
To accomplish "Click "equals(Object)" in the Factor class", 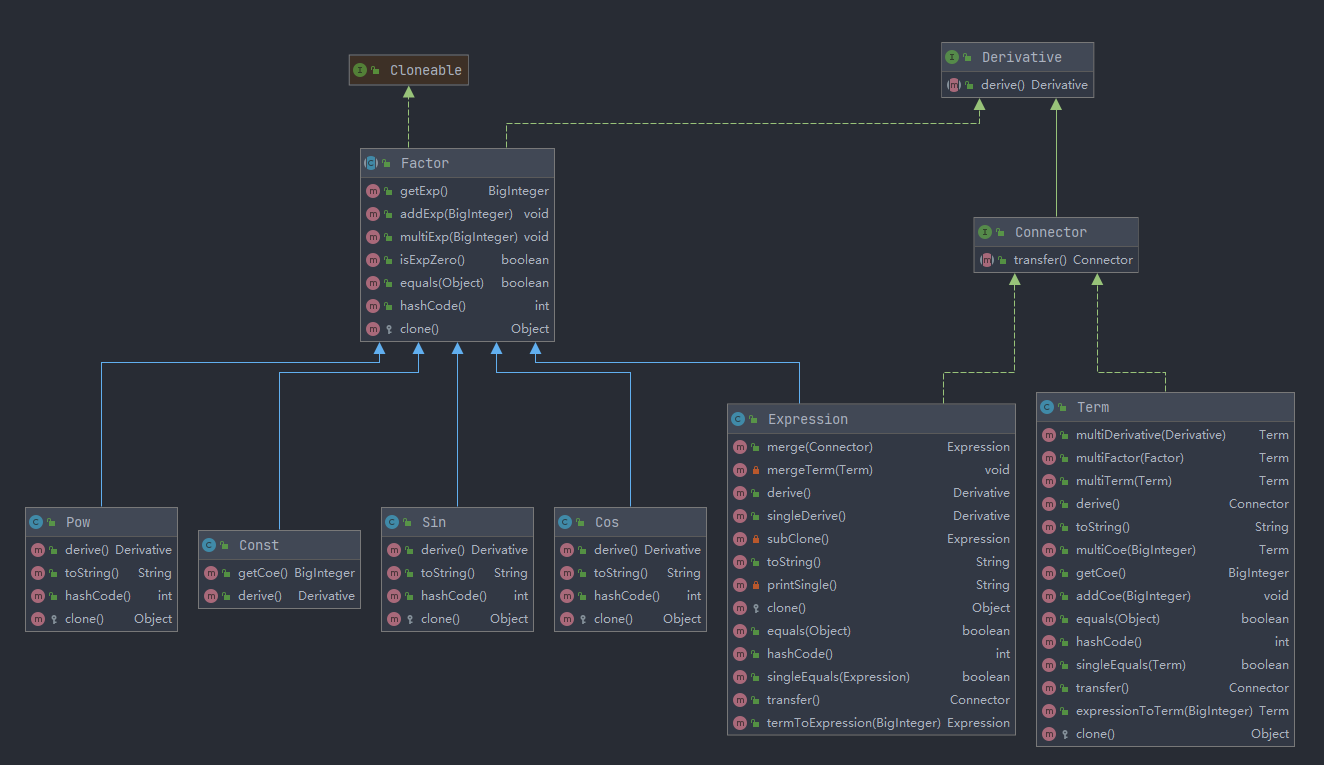I will [442, 283].
